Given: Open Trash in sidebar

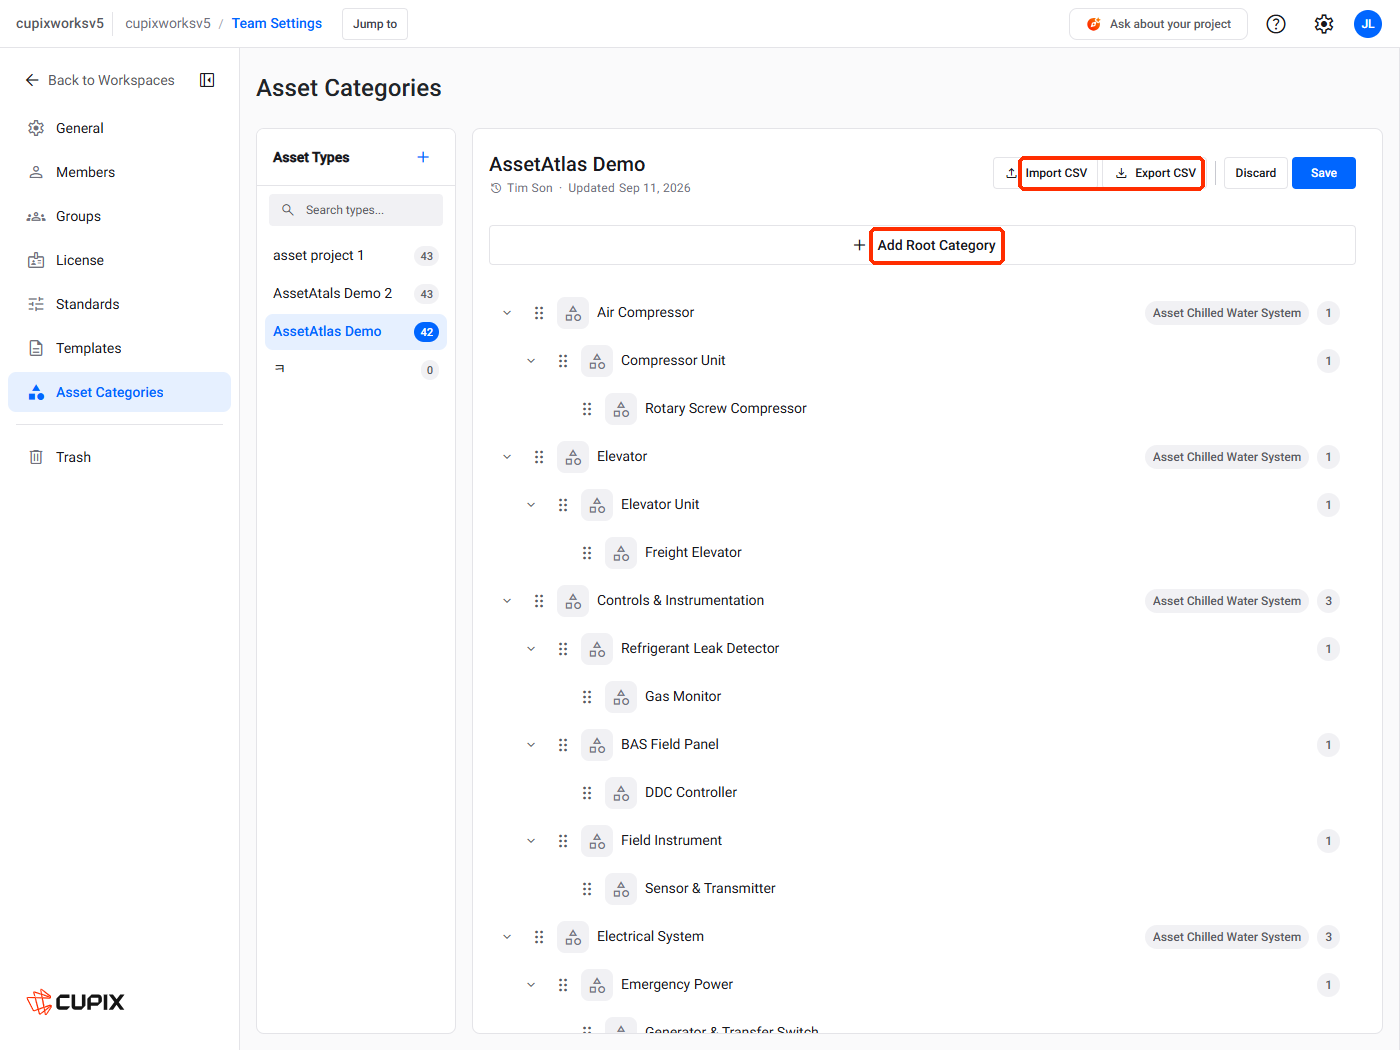Looking at the screenshot, I should [119, 457].
